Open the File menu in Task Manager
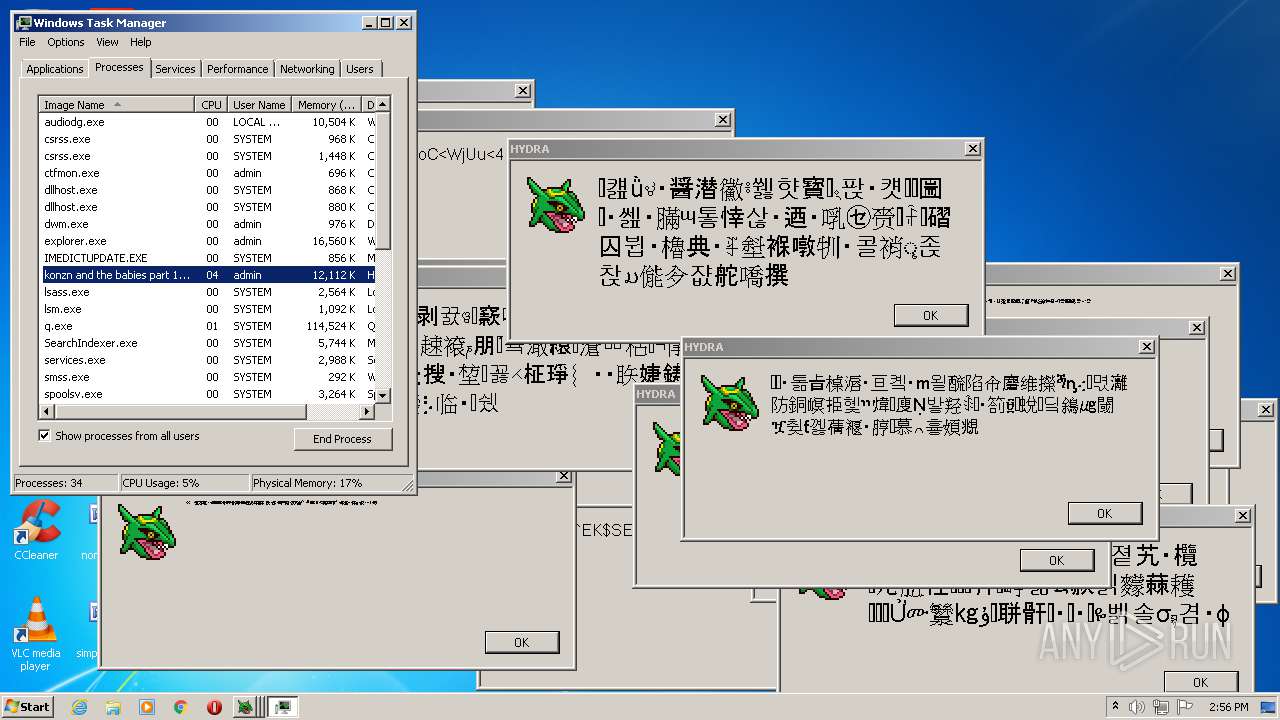 click(x=27, y=42)
